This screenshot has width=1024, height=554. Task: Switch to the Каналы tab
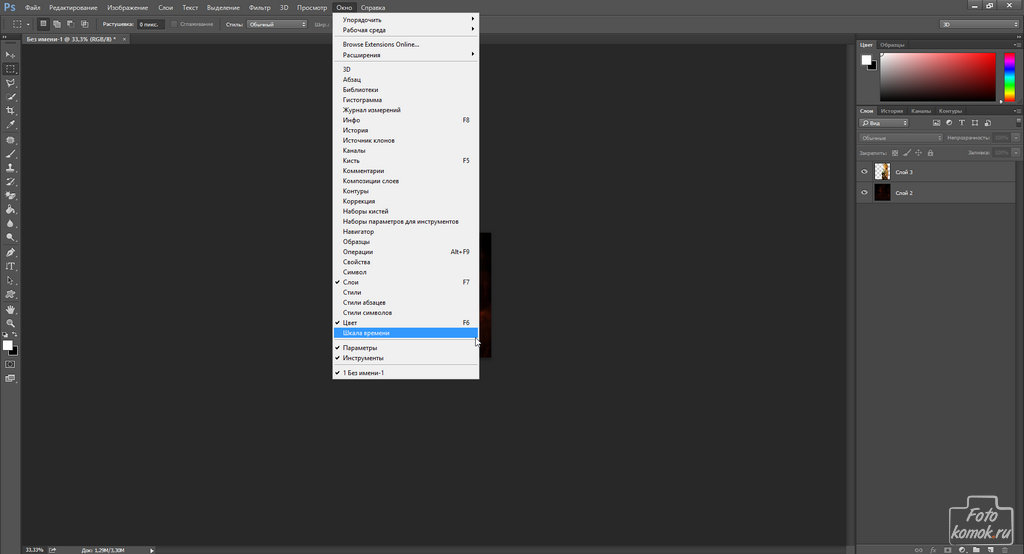921,111
